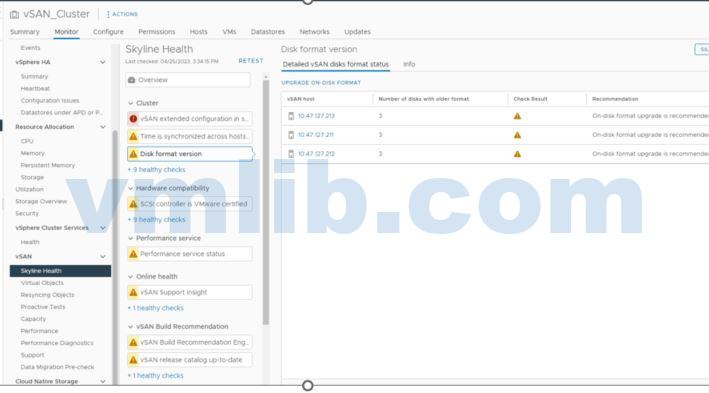Open the Hosts tab
The image size is (709, 393).
199,32
